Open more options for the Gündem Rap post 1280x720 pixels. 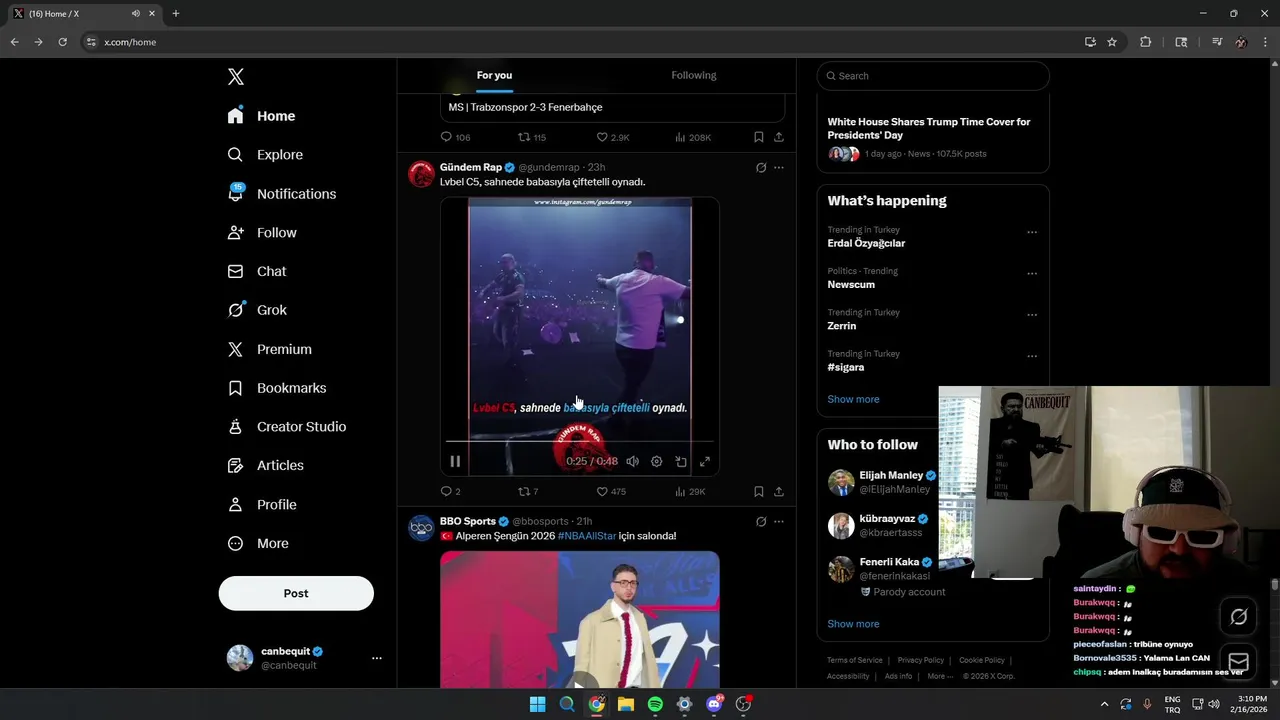click(779, 167)
